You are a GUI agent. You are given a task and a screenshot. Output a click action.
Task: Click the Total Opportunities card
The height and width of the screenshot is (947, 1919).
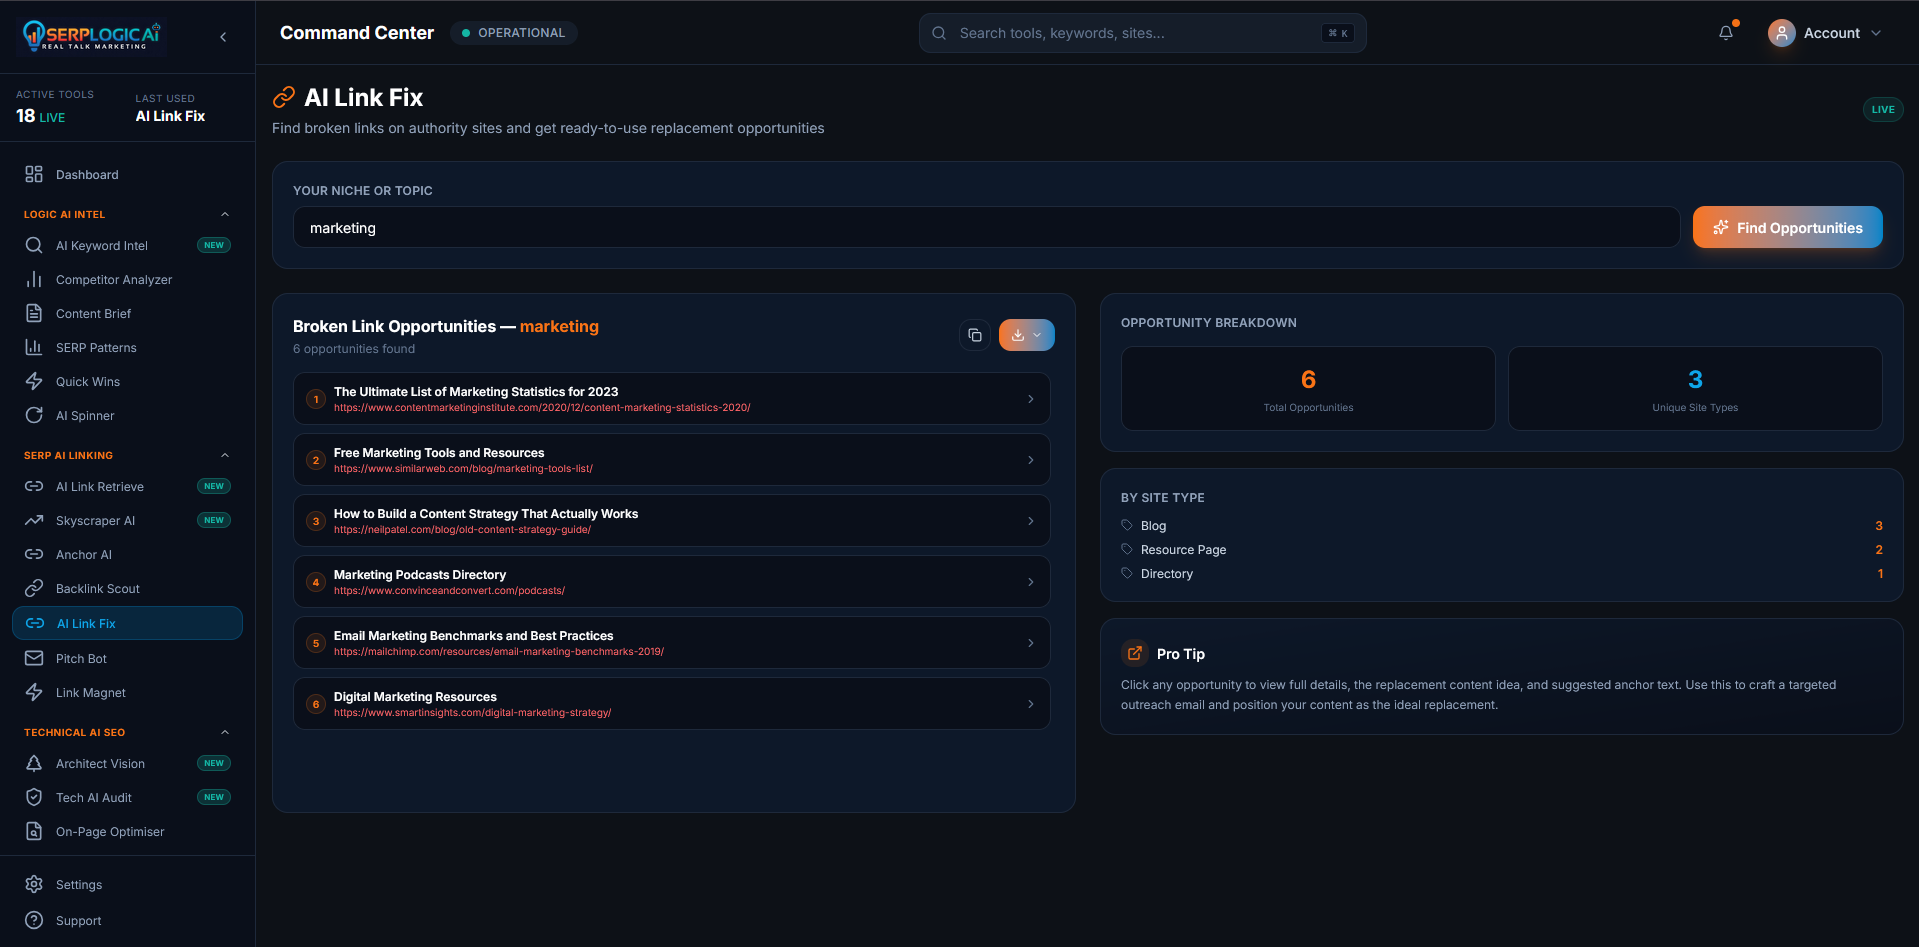[1308, 388]
